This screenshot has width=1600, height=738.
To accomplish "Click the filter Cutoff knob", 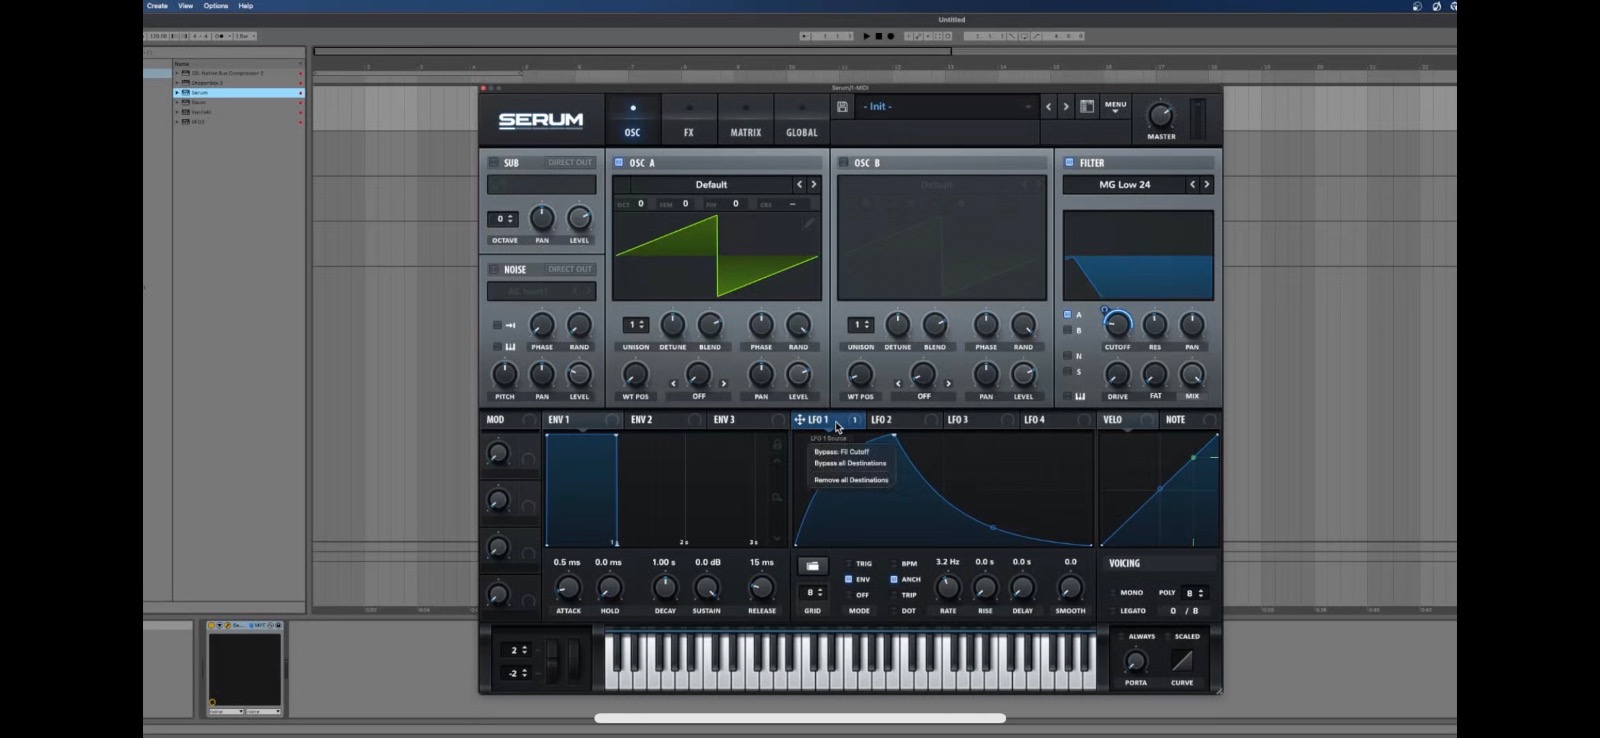I will pyautogui.click(x=1117, y=325).
